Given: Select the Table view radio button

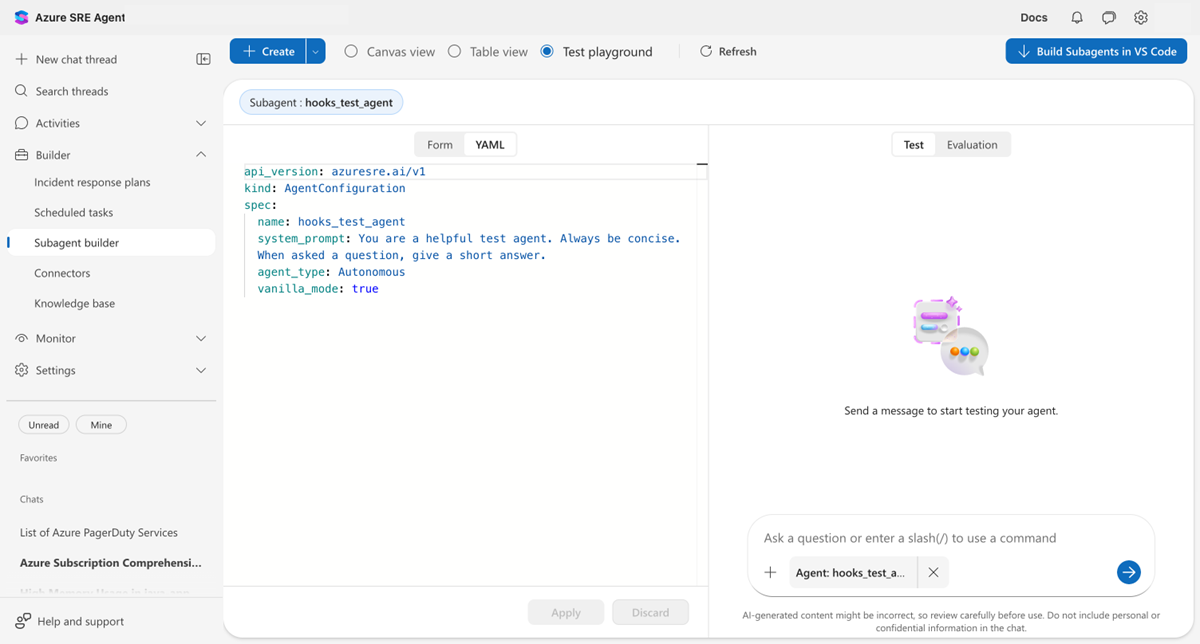Looking at the screenshot, I should 454,51.
